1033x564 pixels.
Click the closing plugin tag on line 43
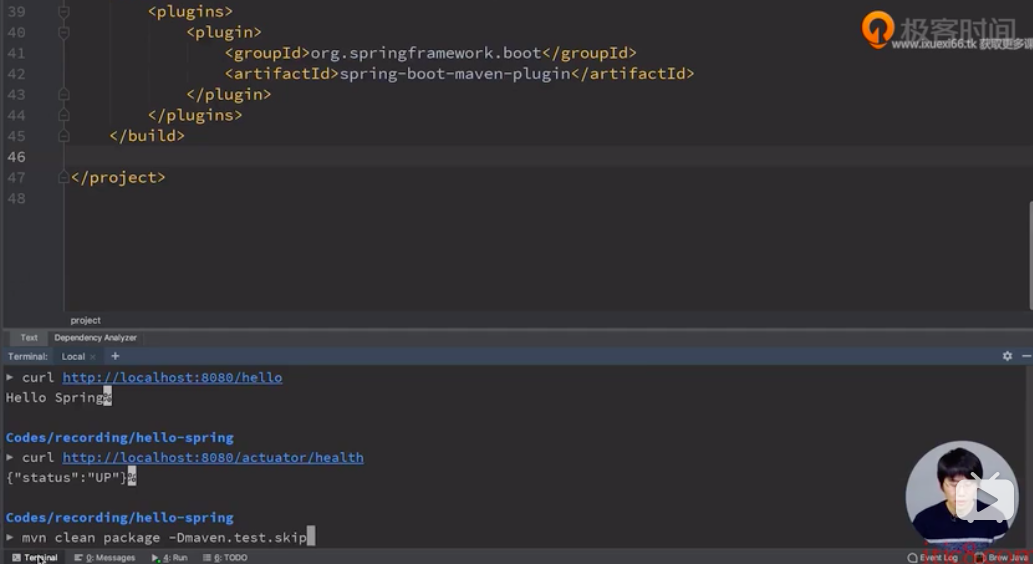229,94
